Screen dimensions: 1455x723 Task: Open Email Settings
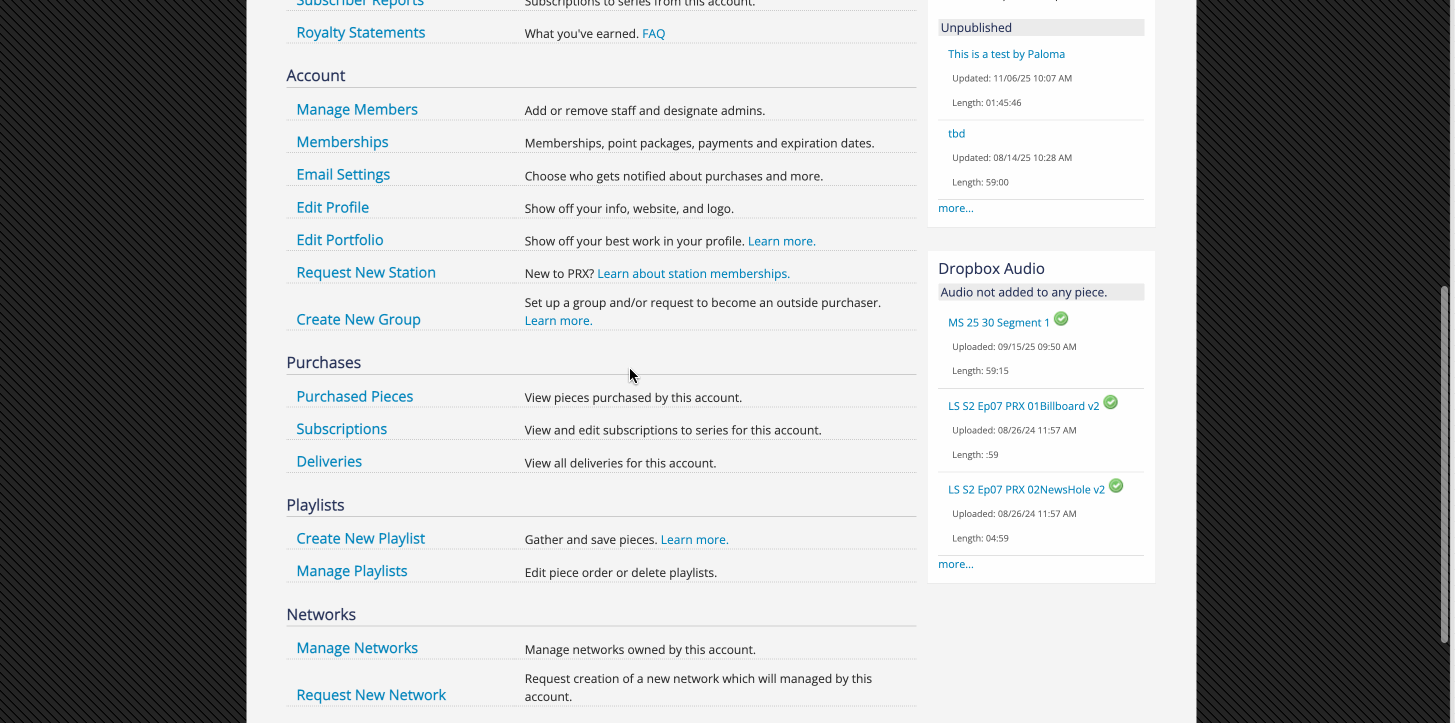(x=343, y=174)
